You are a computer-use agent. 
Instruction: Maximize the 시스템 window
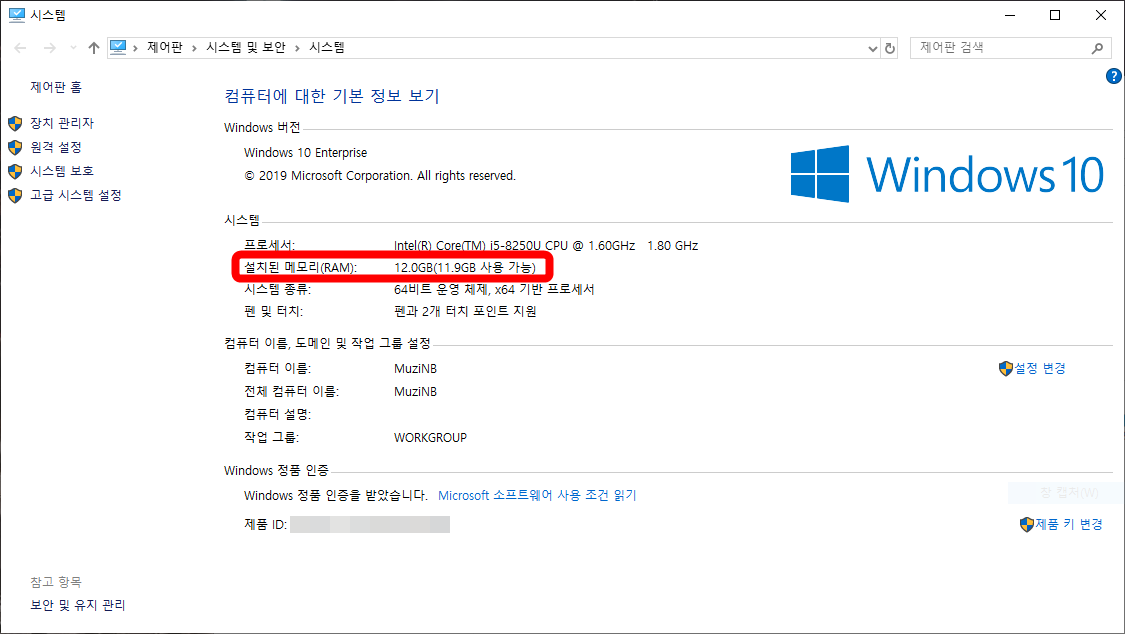point(1055,15)
